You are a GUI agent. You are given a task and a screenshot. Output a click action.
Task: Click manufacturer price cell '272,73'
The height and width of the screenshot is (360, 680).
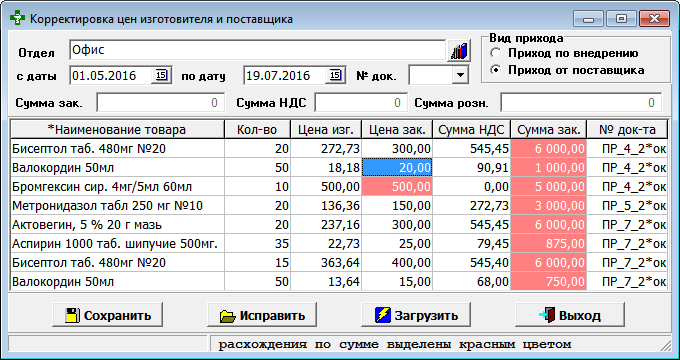[x=326, y=149]
